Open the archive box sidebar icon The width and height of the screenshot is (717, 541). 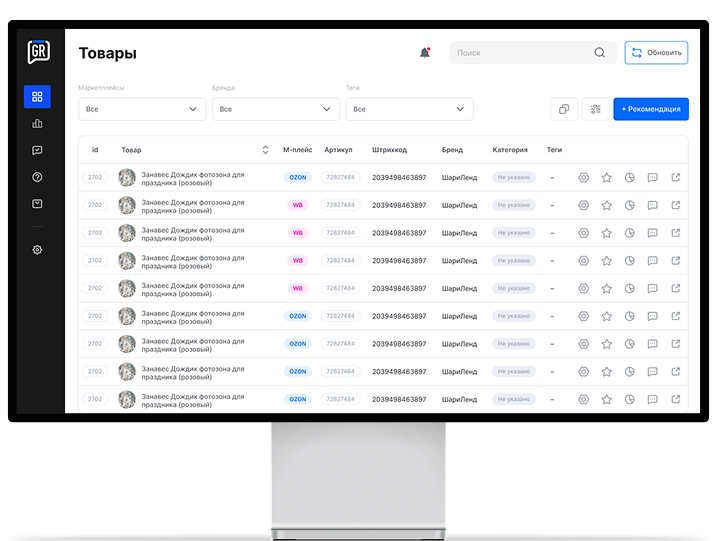(37, 204)
